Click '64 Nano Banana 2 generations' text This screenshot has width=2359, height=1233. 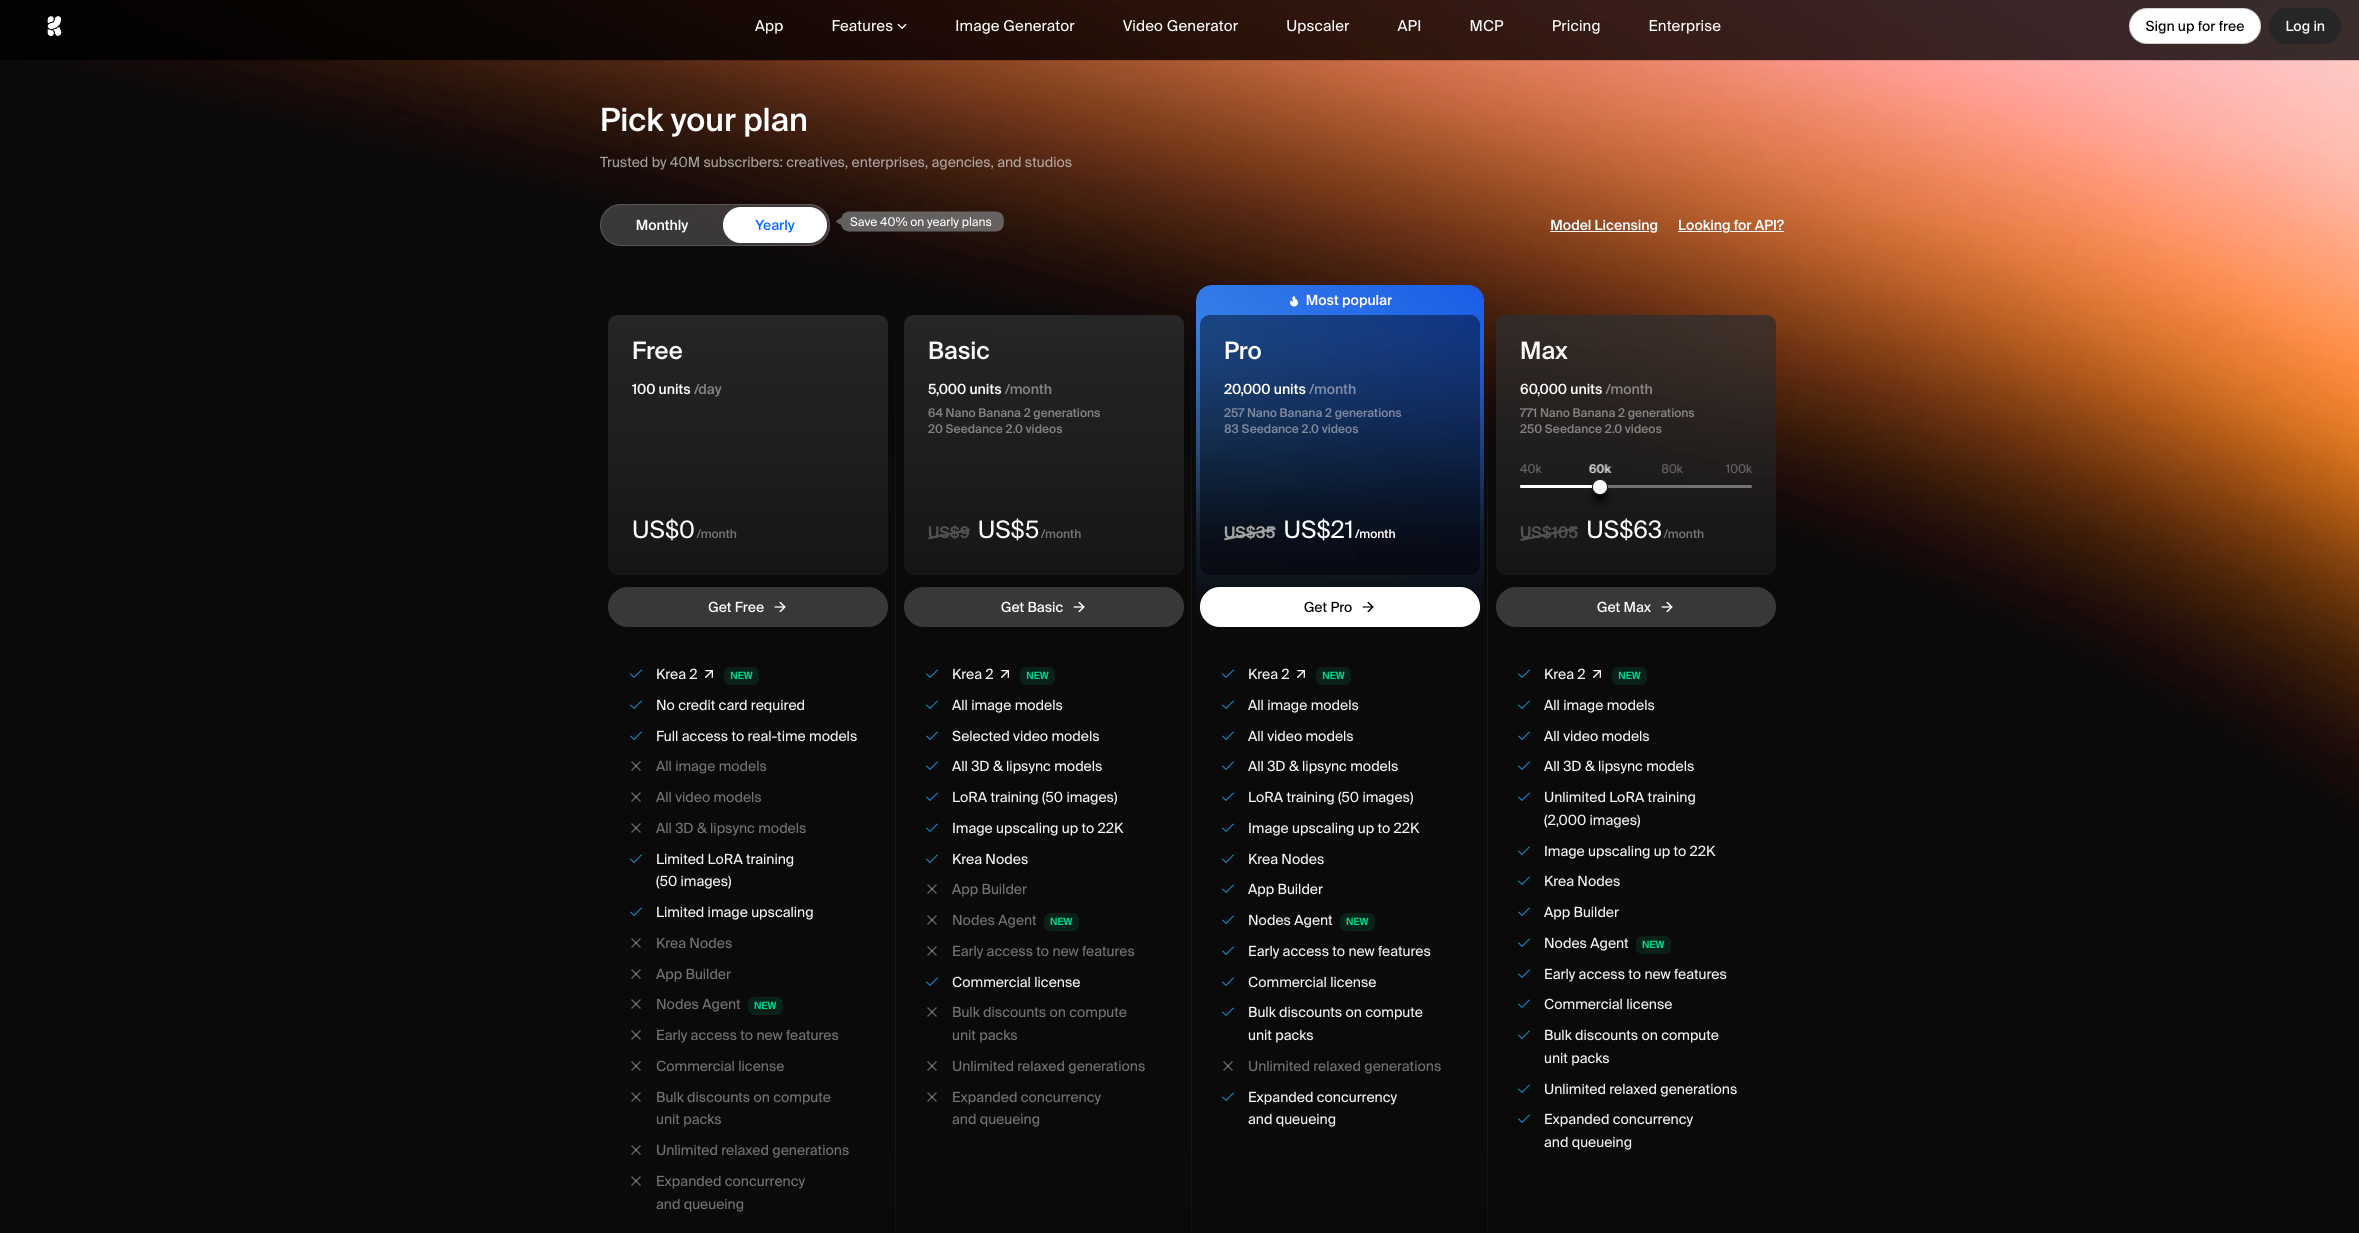coord(1014,413)
